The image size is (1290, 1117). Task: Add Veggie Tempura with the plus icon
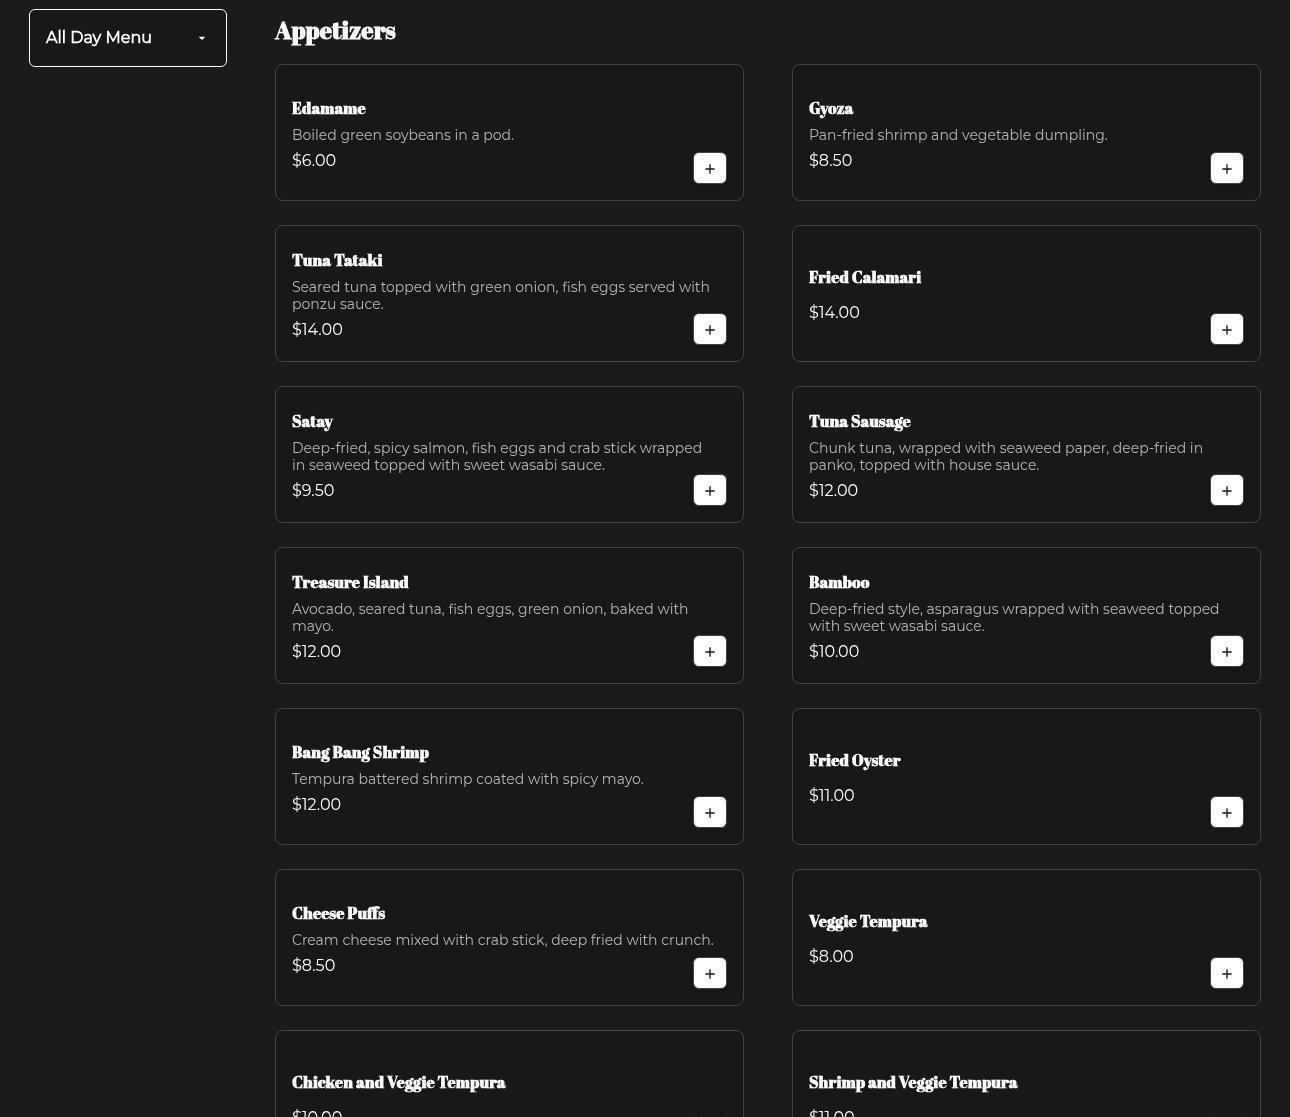(x=1227, y=973)
